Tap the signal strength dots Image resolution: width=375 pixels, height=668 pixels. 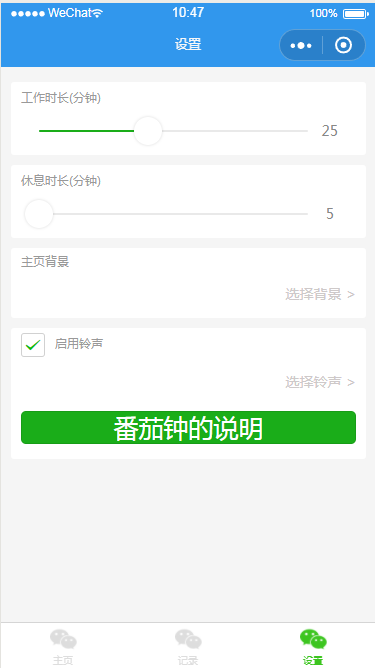tap(28, 14)
